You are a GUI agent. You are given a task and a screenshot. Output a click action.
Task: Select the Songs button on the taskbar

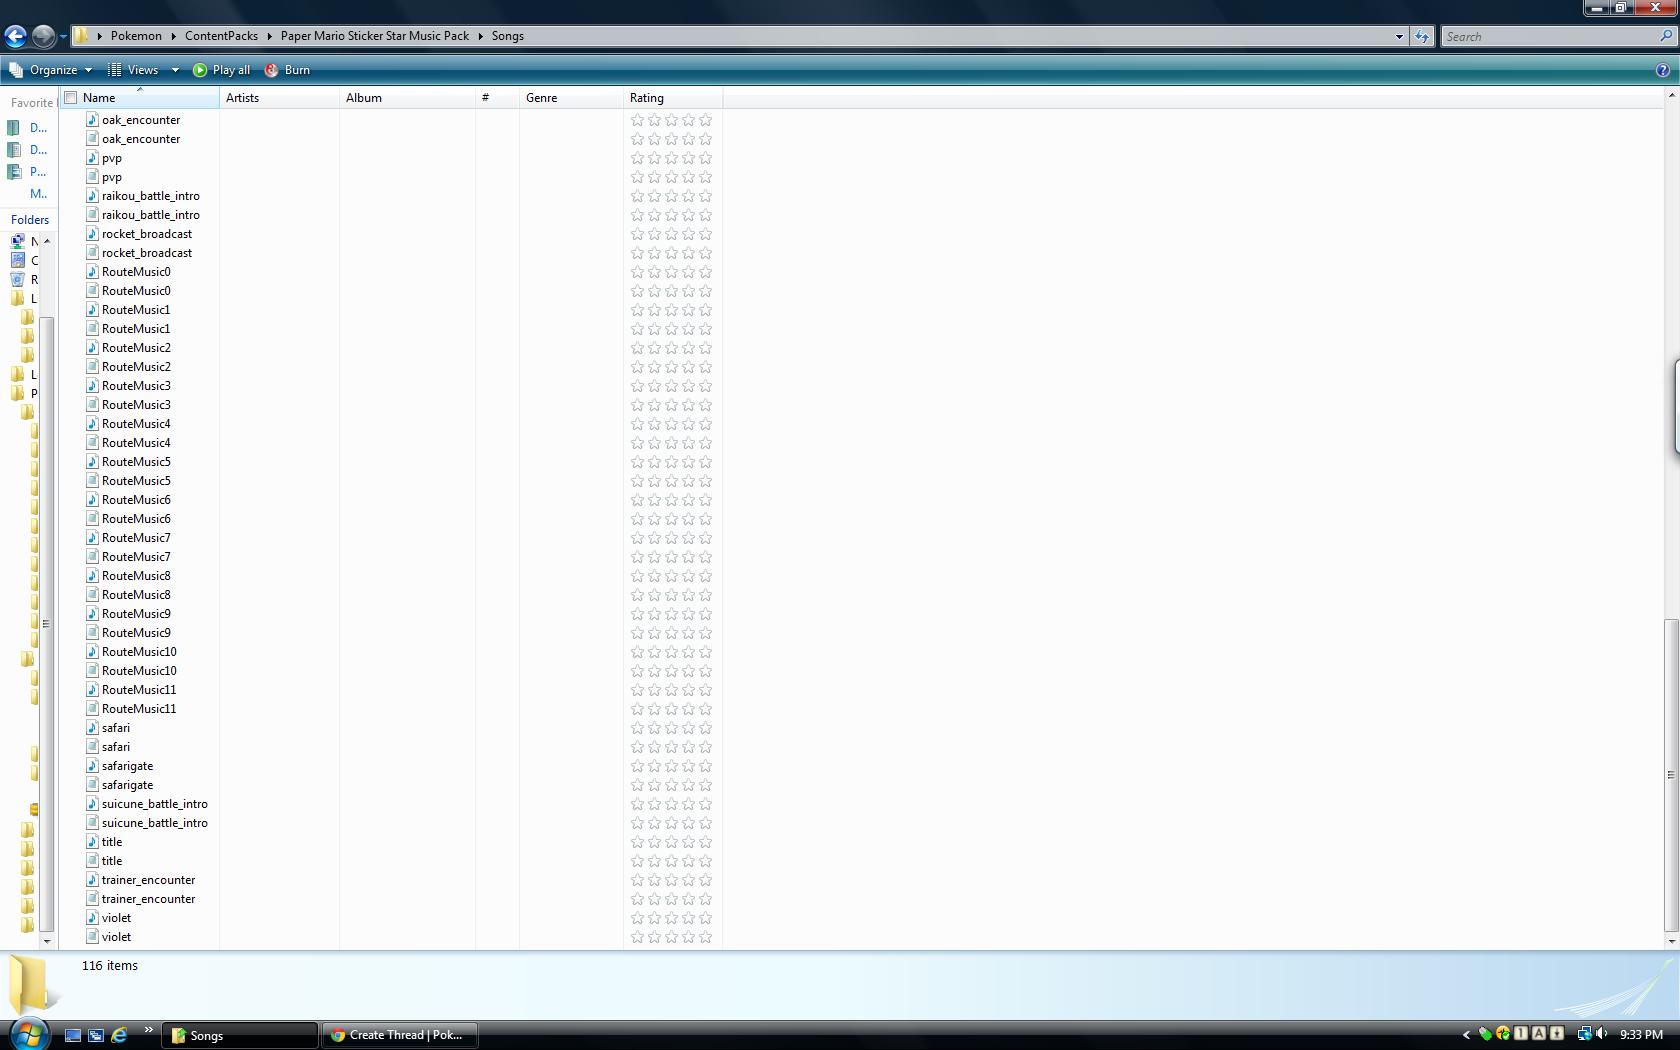coord(237,1035)
